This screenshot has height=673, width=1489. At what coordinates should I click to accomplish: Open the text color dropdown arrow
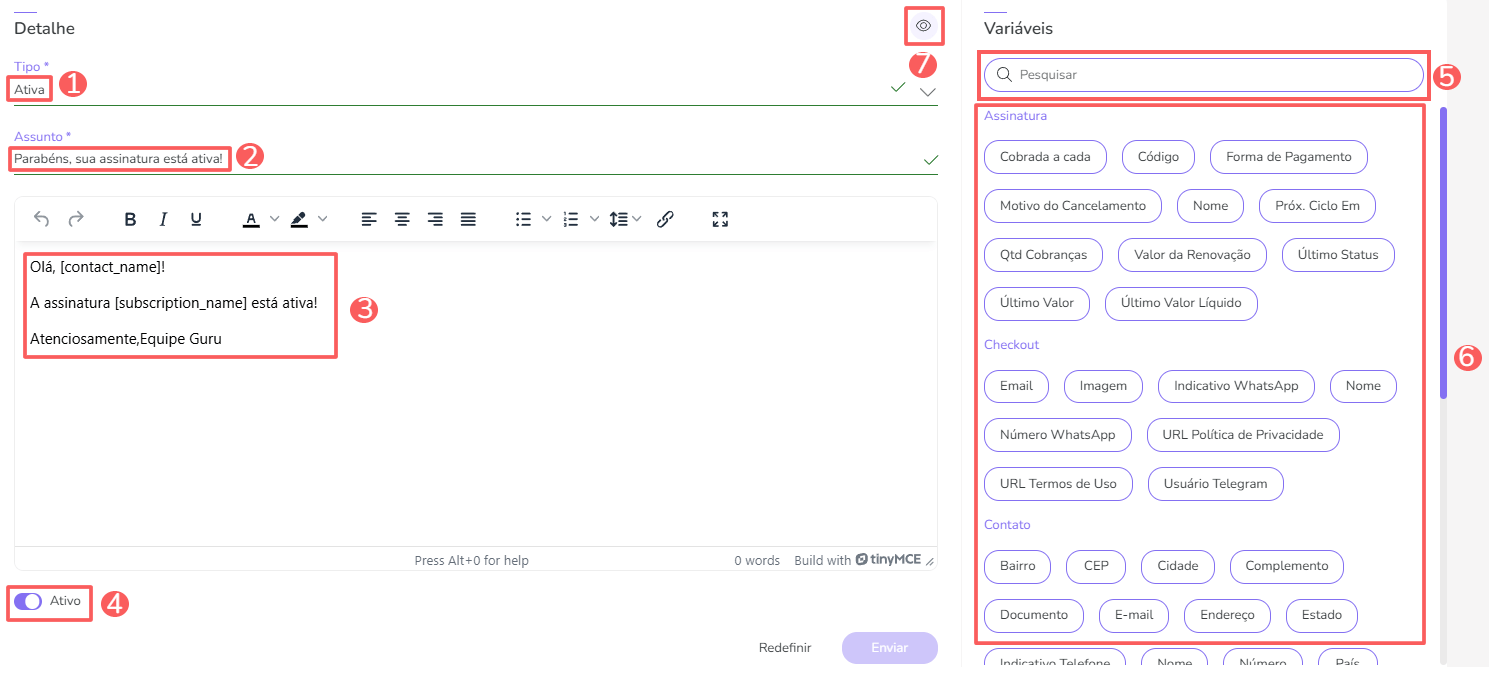tap(275, 219)
